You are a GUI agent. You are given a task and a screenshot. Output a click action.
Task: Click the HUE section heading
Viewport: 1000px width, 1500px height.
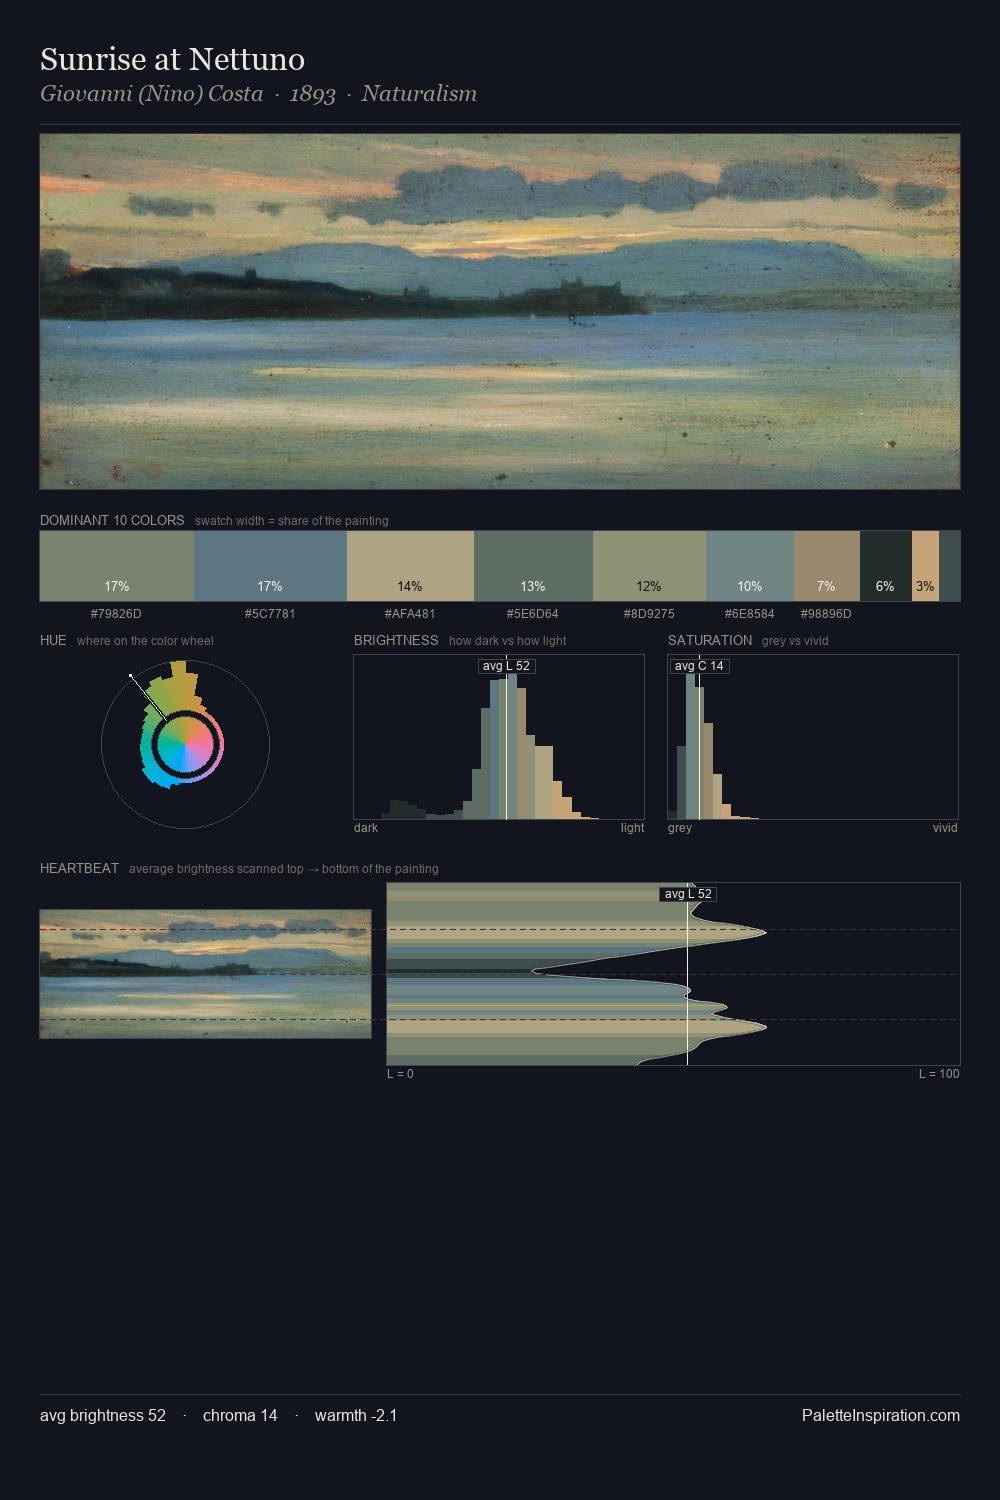[53, 641]
